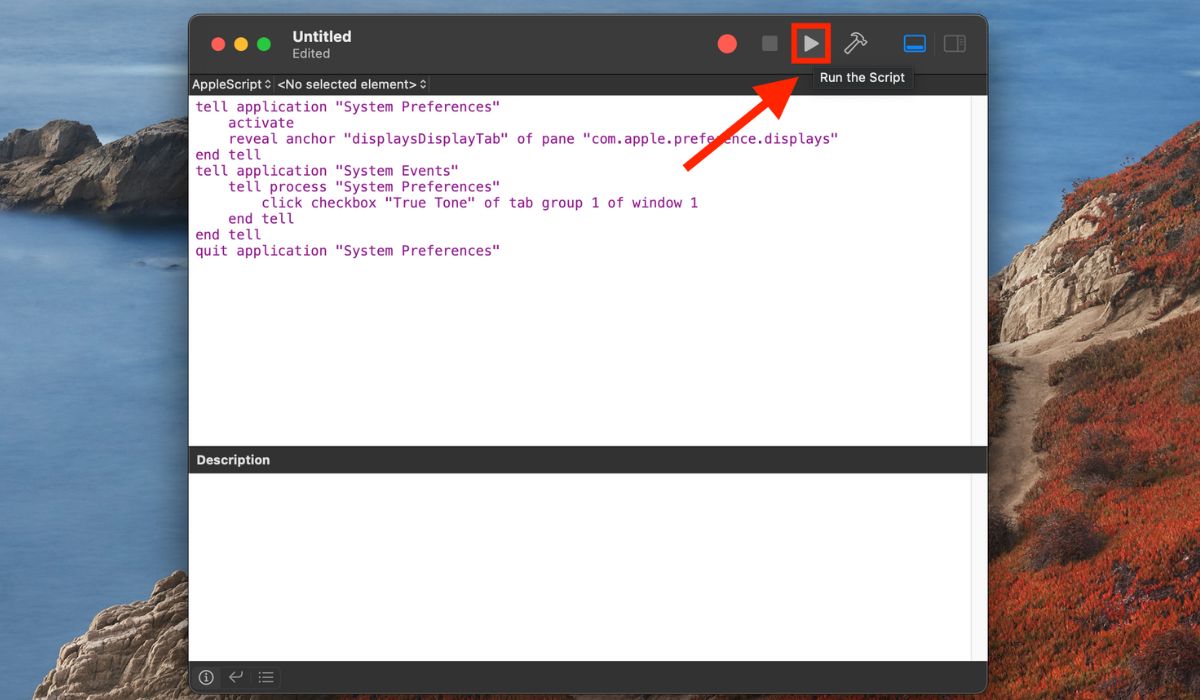Place cursor on the "activate" line
Viewport: 1200px width, 700px height.
[x=261, y=123]
